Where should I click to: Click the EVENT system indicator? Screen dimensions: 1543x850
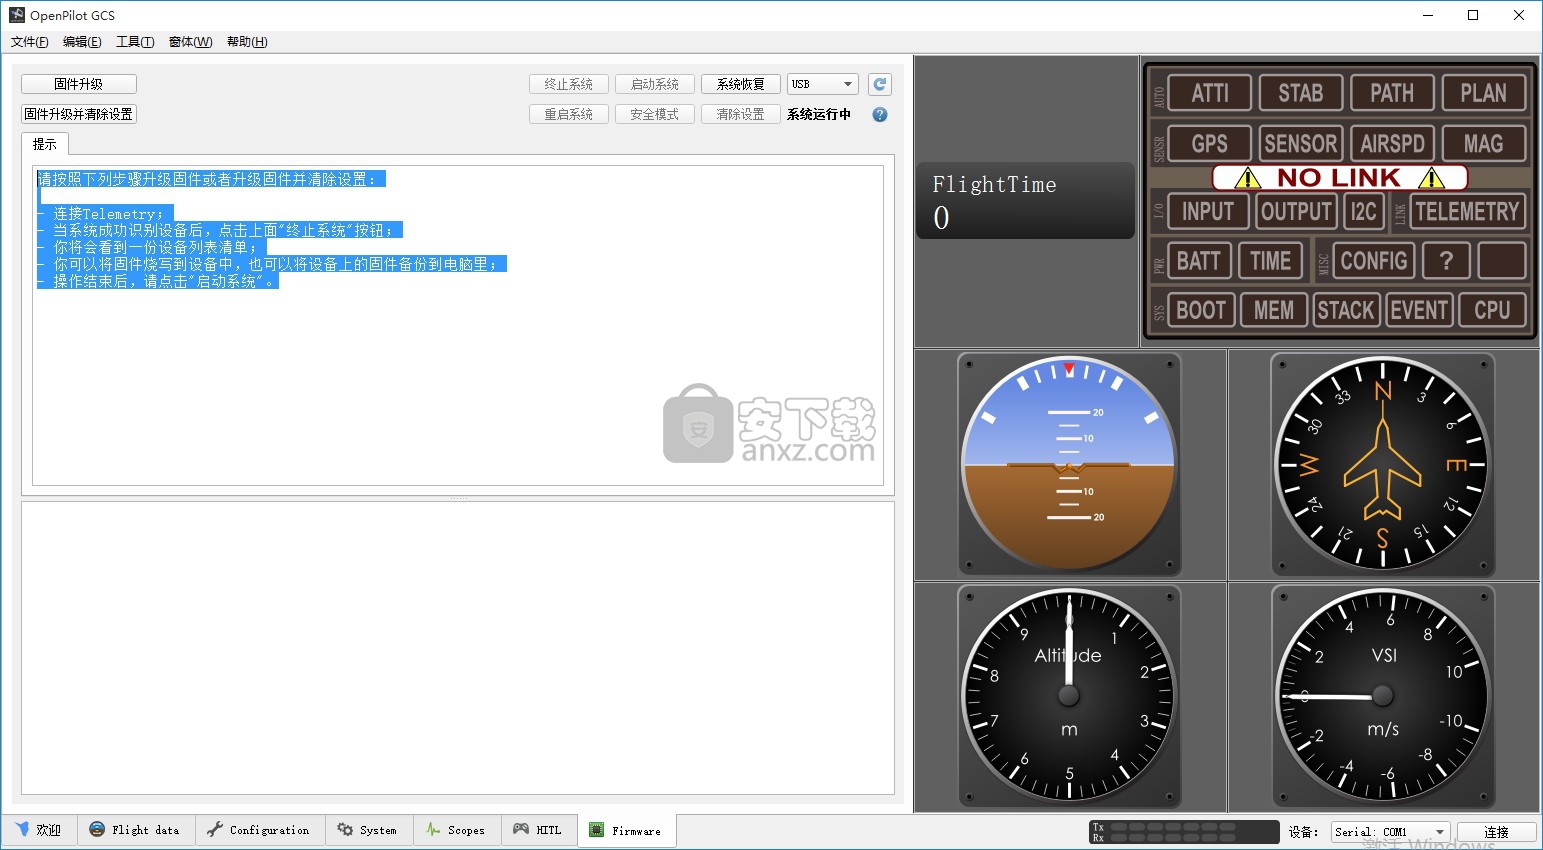tap(1419, 310)
